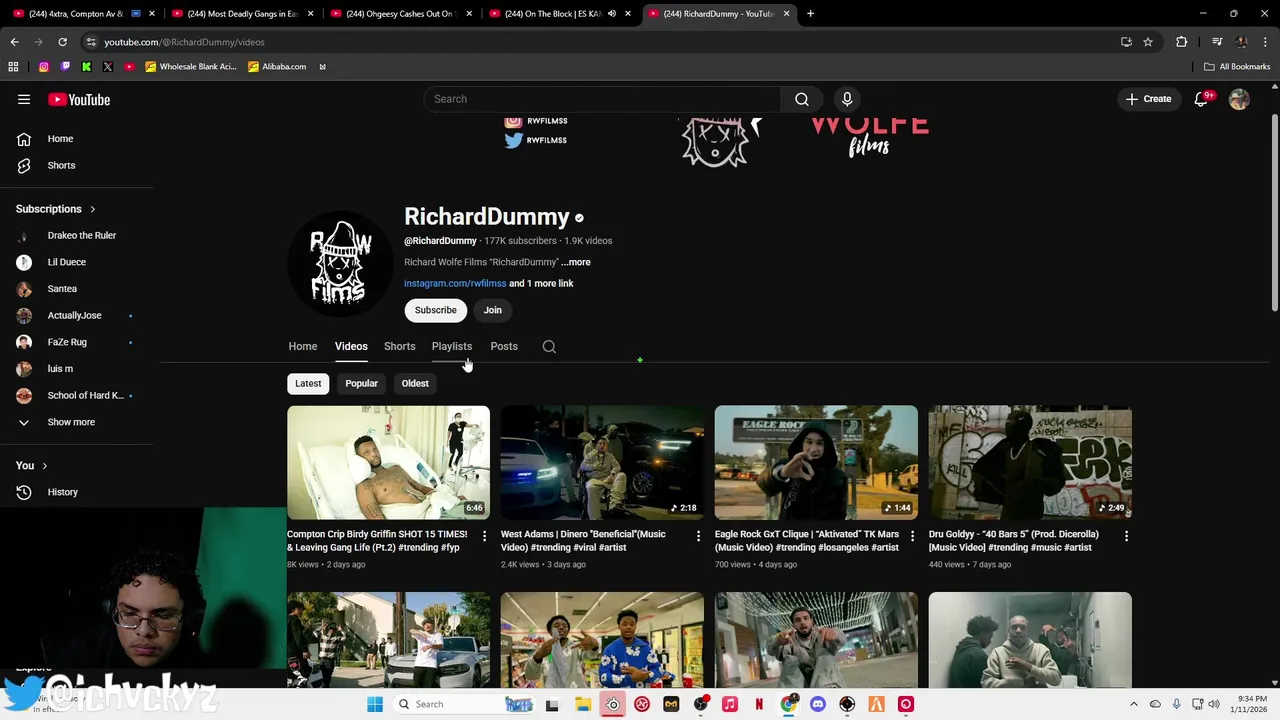Open instagram.com/rwfilmss link
This screenshot has height=720, width=1280.
point(455,283)
